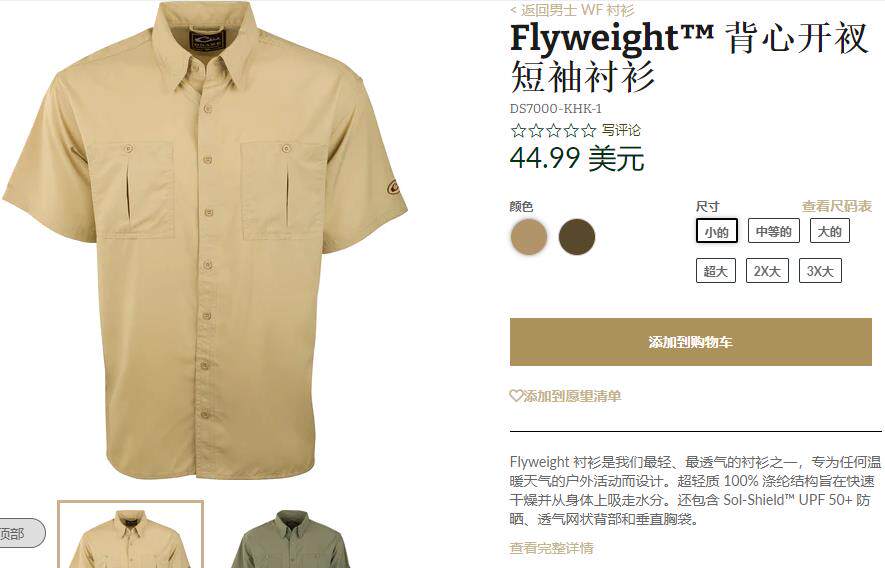Select size 小的

pyautogui.click(x=716, y=231)
